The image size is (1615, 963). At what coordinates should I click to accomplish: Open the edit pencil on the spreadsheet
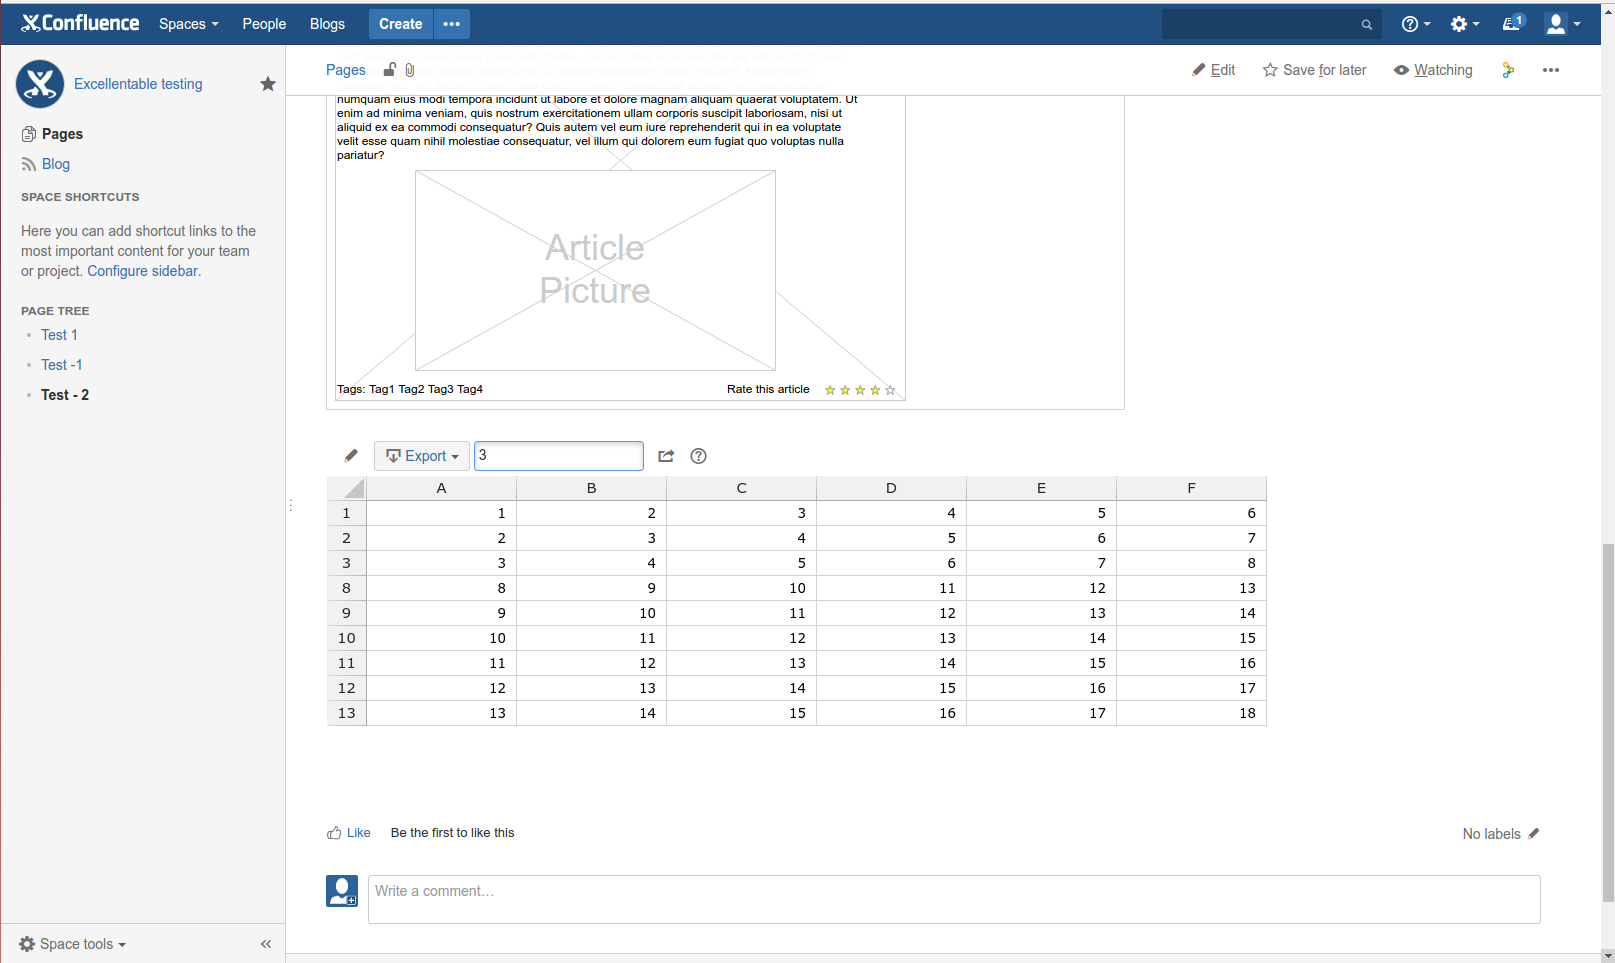tap(350, 455)
